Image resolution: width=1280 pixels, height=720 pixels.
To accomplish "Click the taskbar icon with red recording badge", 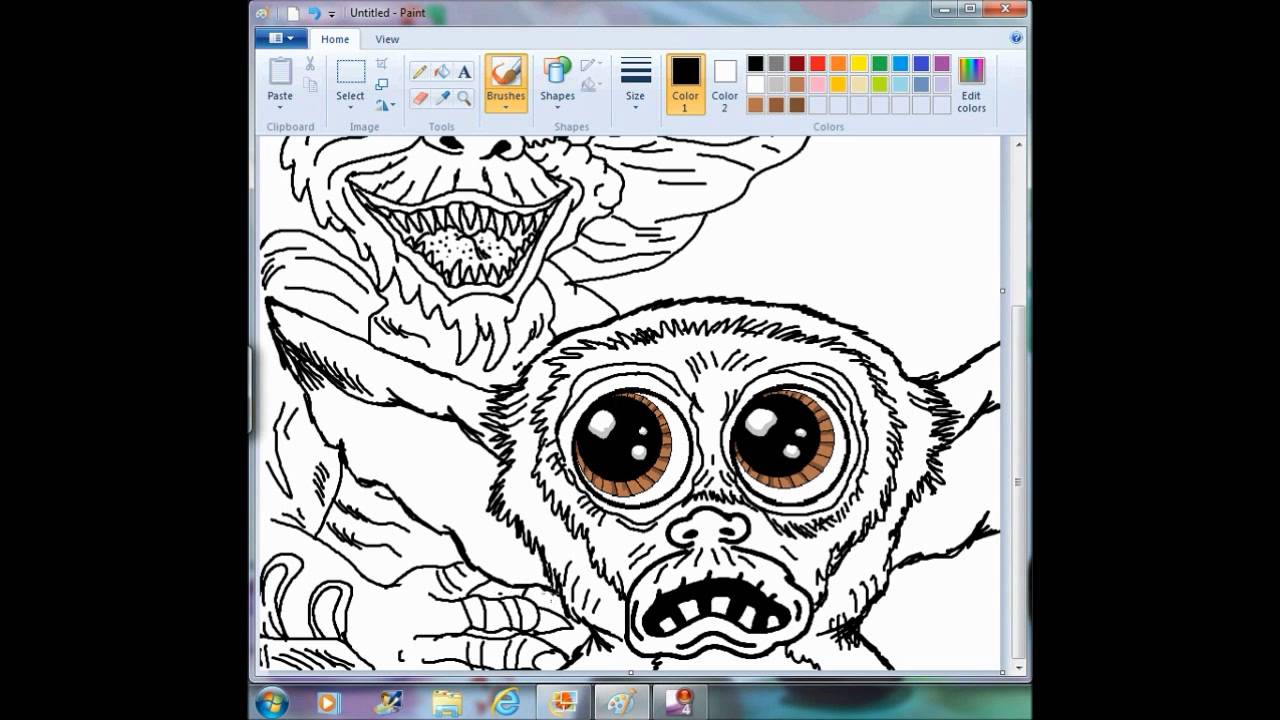I will click(681, 703).
